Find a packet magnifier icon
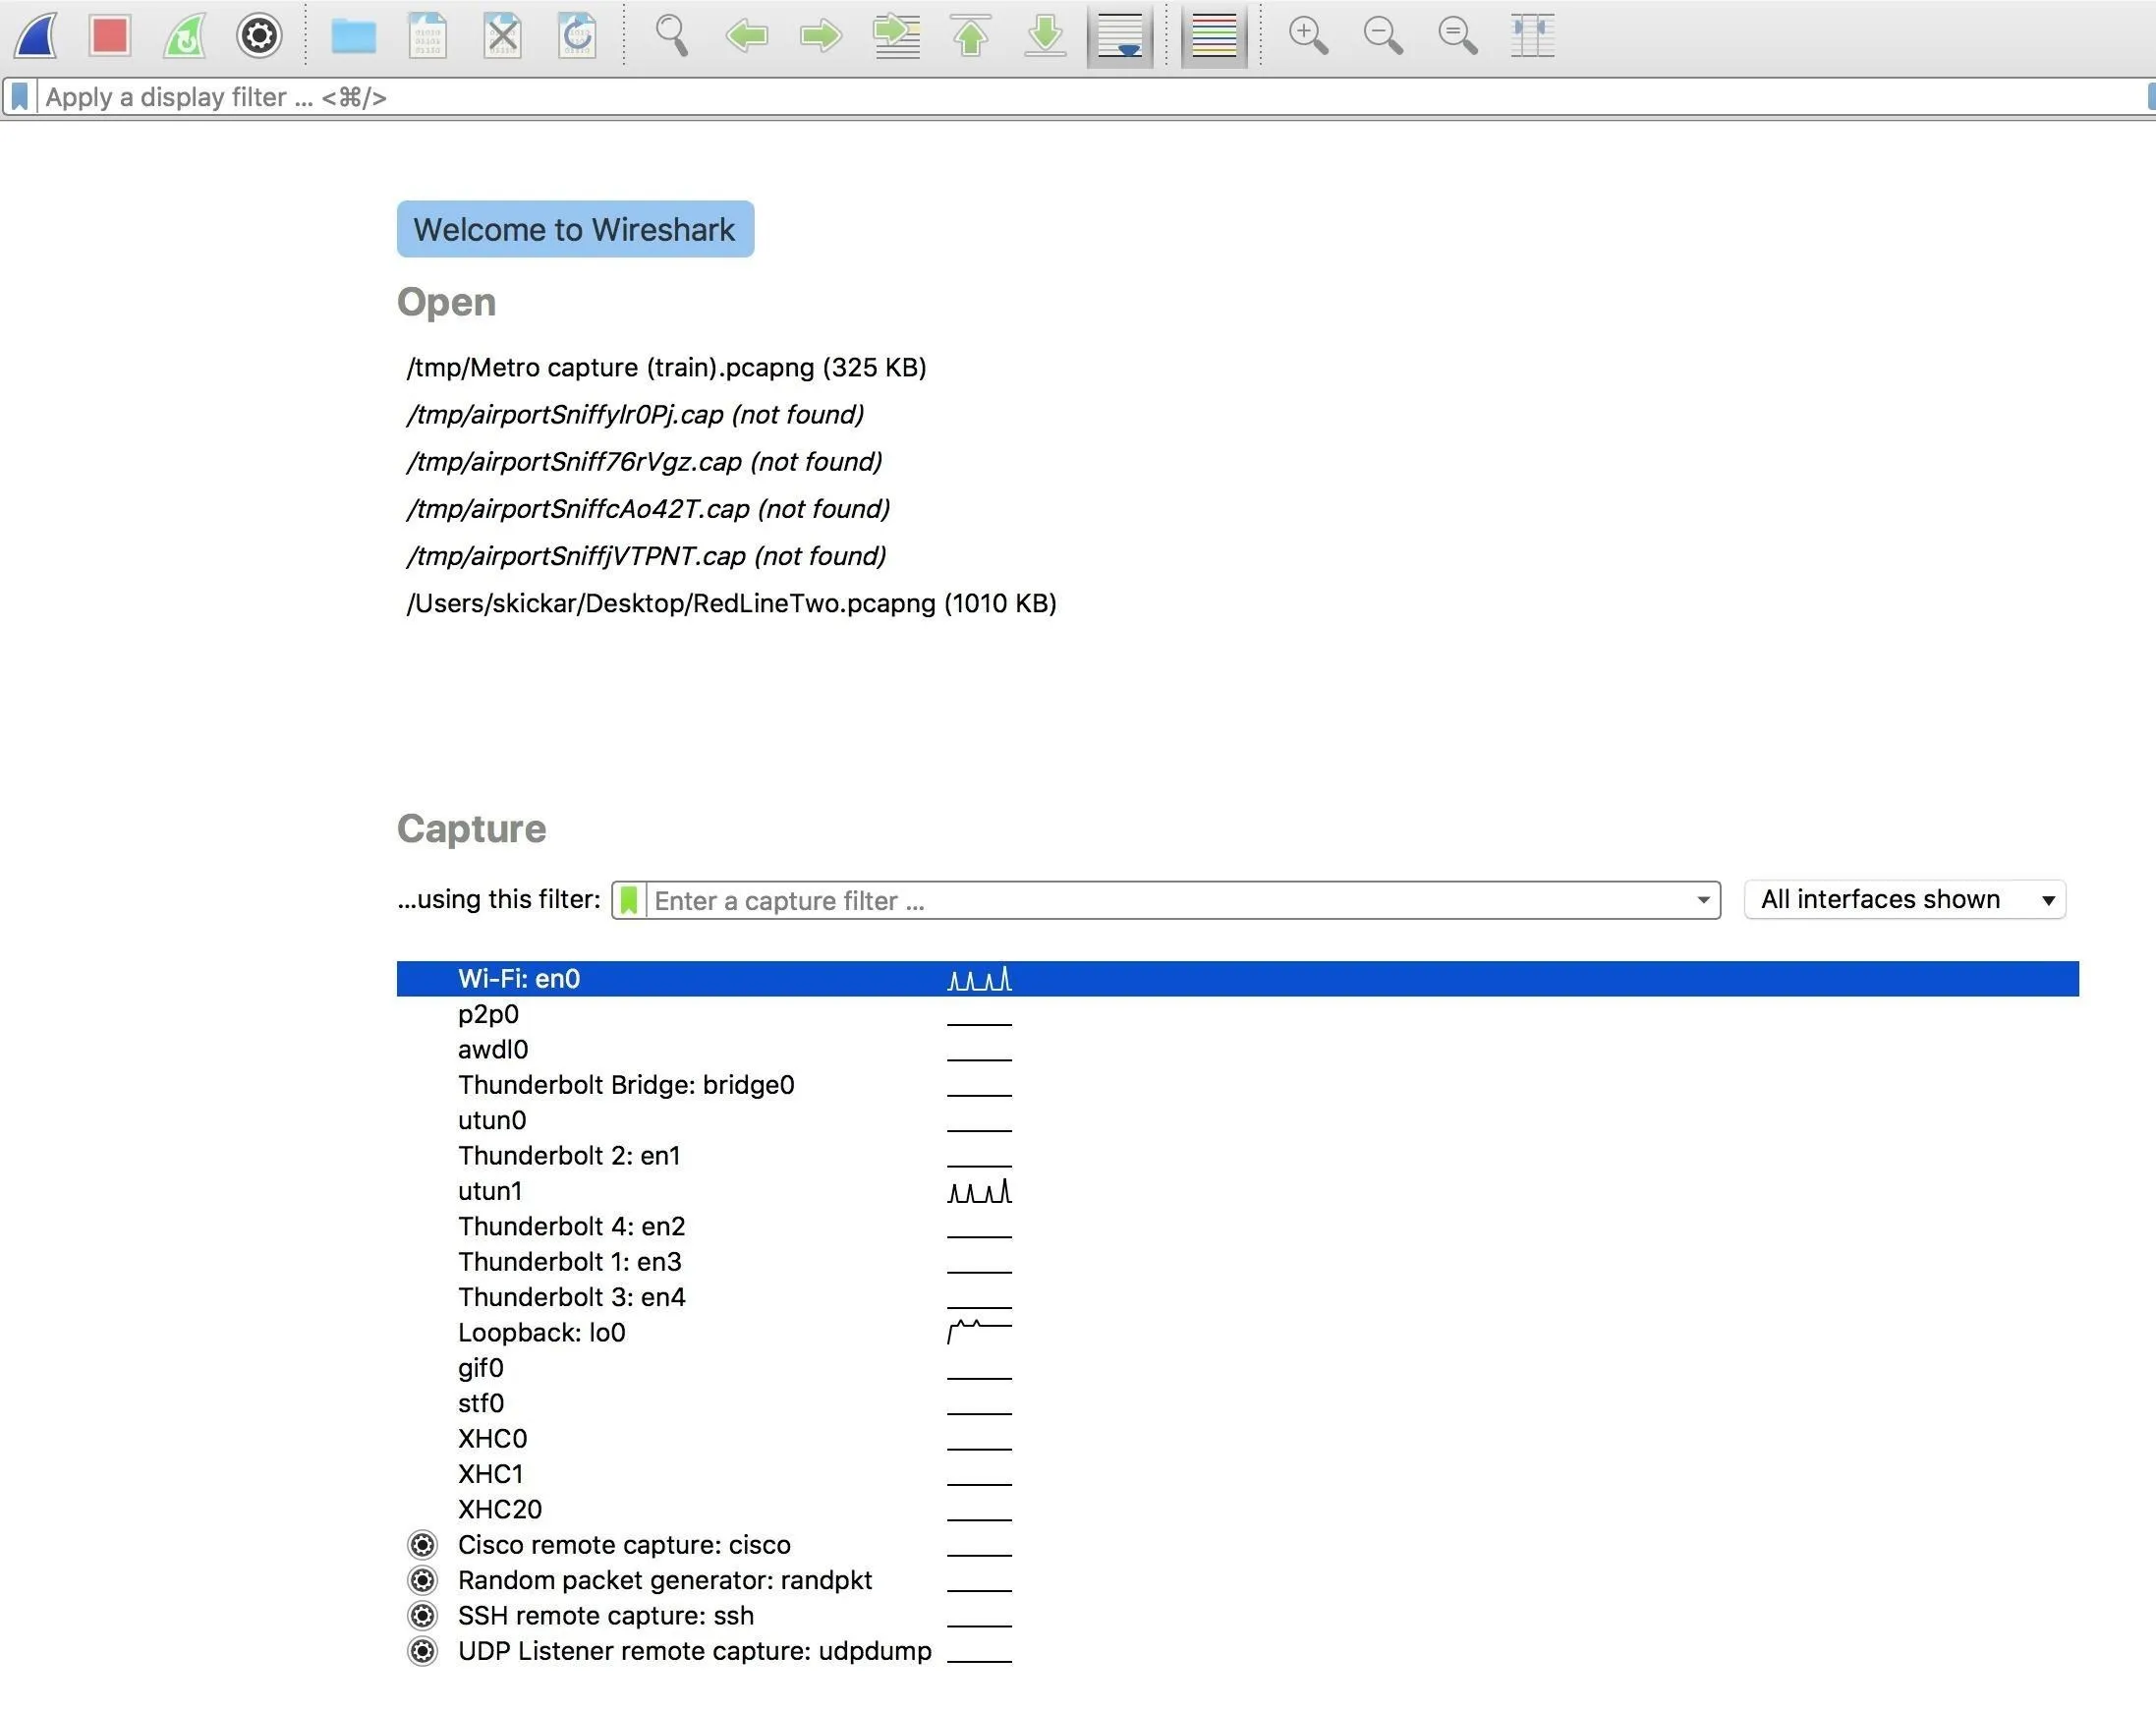The height and width of the screenshot is (1712, 2156). 671,36
